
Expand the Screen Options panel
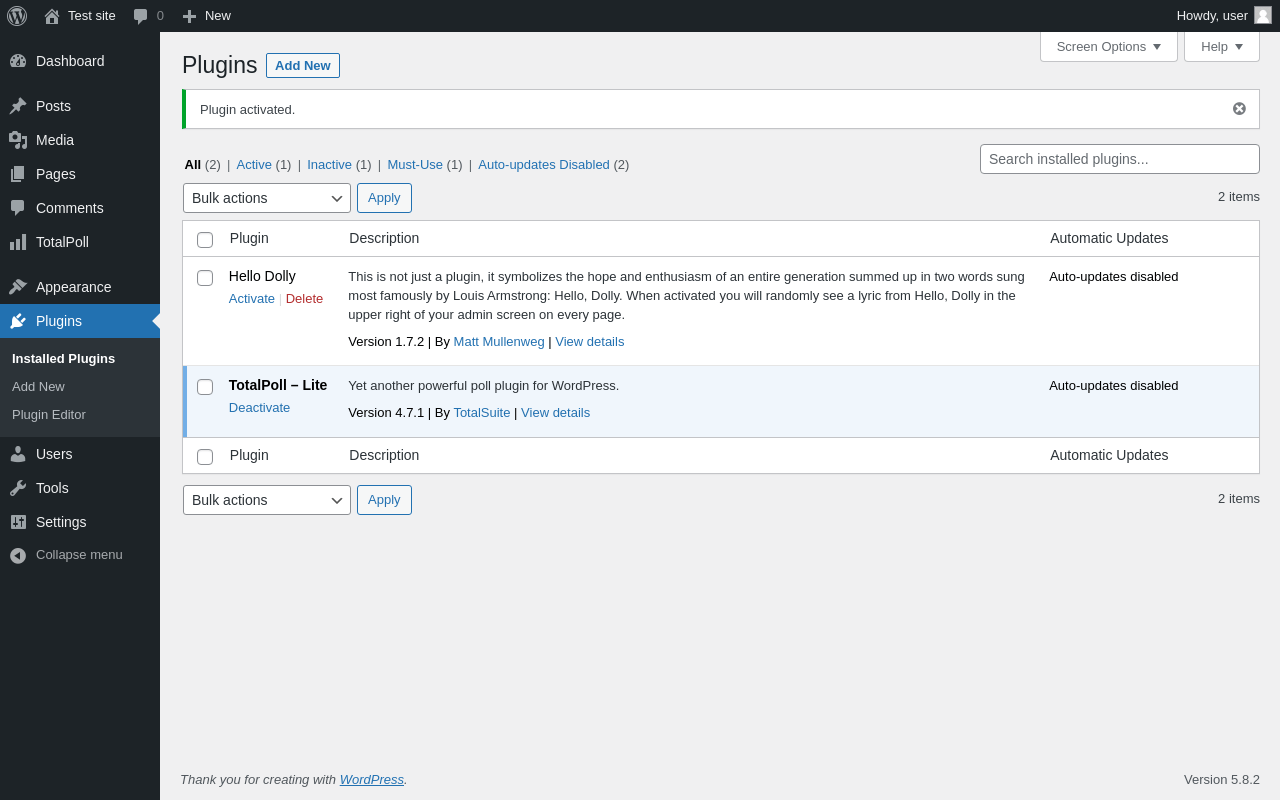tap(1108, 46)
